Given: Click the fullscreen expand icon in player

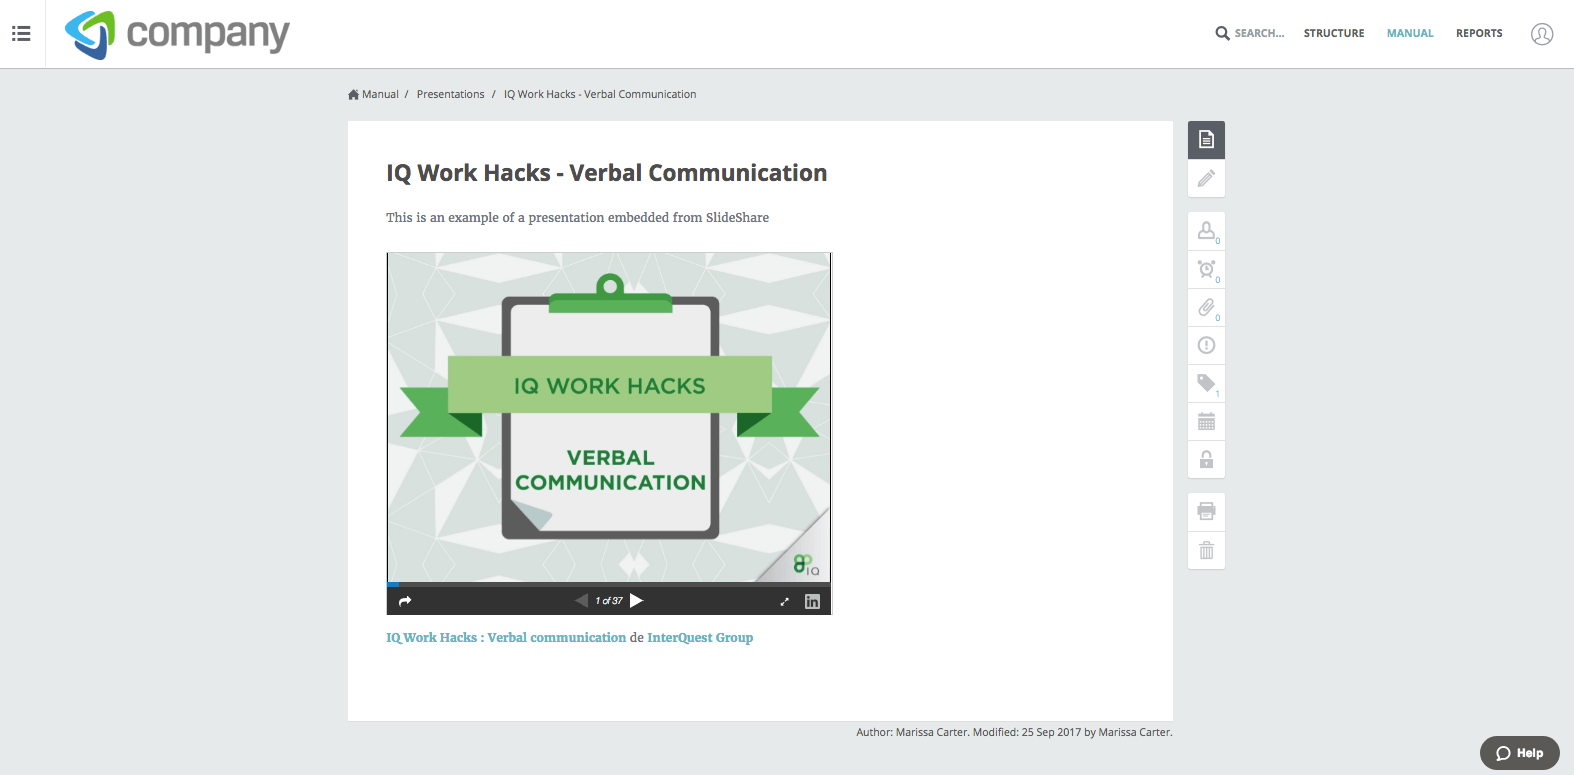Looking at the screenshot, I should (x=784, y=601).
